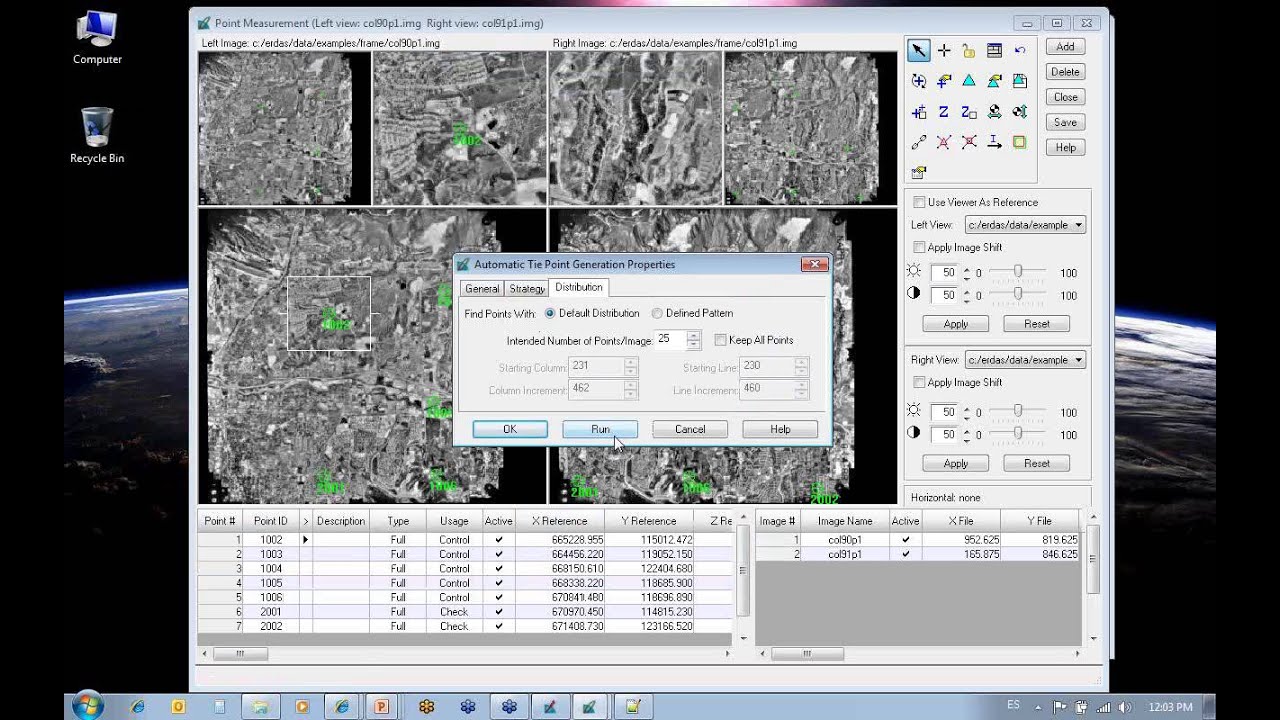Click the blue Z elevation icon

pyautogui.click(x=944, y=112)
